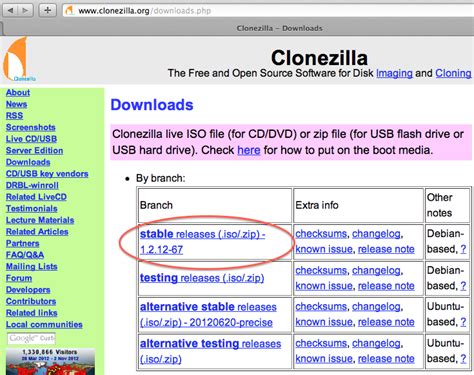Viewport: 474px width, 375px height.
Task: Open changelog link in alternative stable row
Action: tap(376, 307)
